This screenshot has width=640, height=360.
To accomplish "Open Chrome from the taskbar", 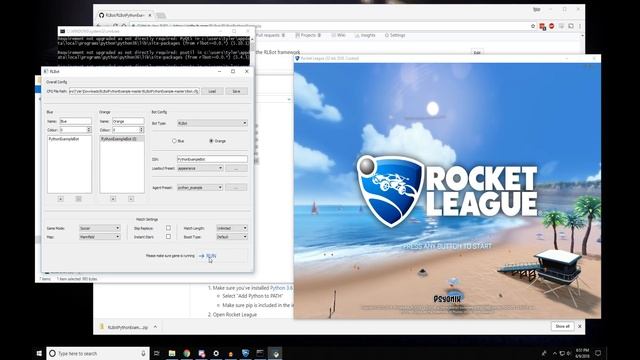I will coord(187,353).
